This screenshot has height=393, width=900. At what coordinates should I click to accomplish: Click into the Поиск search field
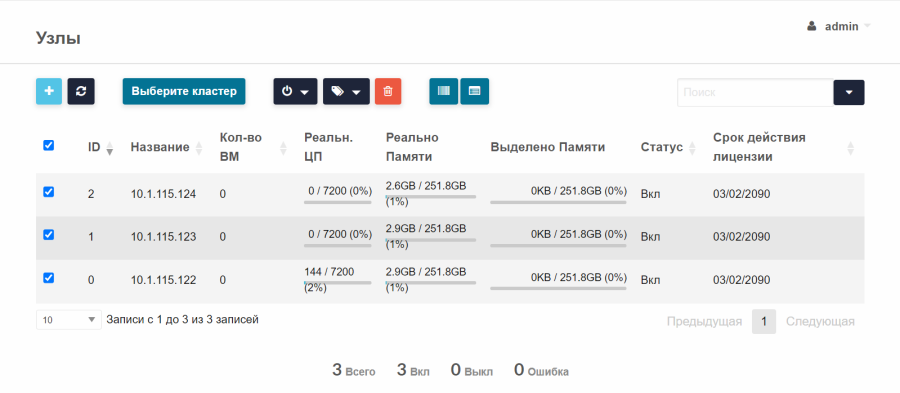755,92
